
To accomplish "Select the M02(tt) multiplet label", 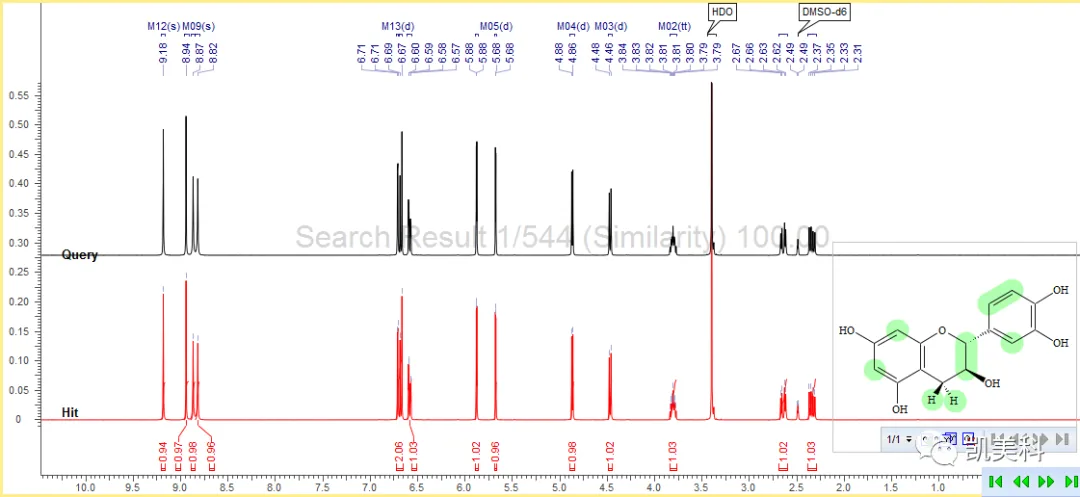I will pyautogui.click(x=674, y=27).
